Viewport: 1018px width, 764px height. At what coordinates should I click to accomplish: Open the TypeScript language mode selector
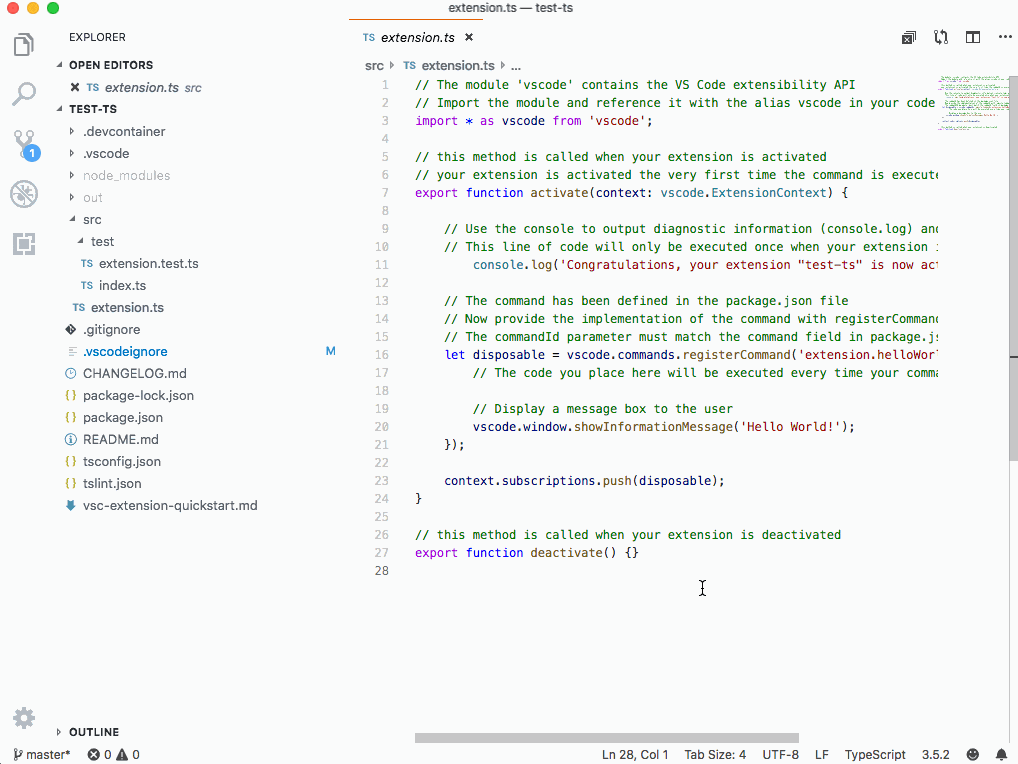(x=874, y=754)
